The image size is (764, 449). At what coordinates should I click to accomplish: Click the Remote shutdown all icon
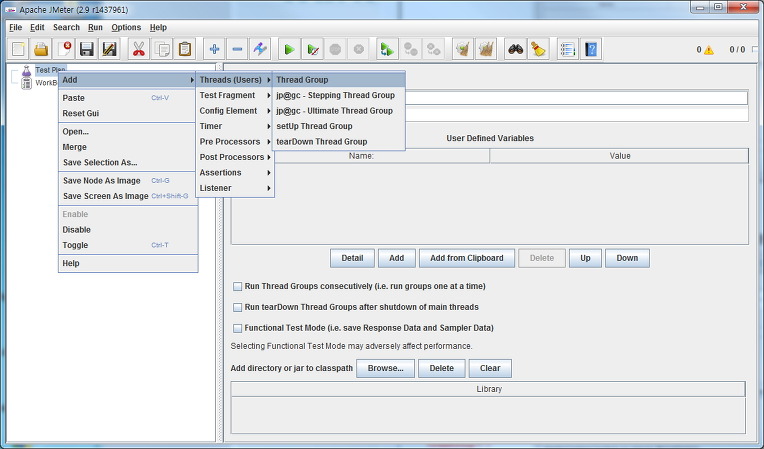[434, 49]
